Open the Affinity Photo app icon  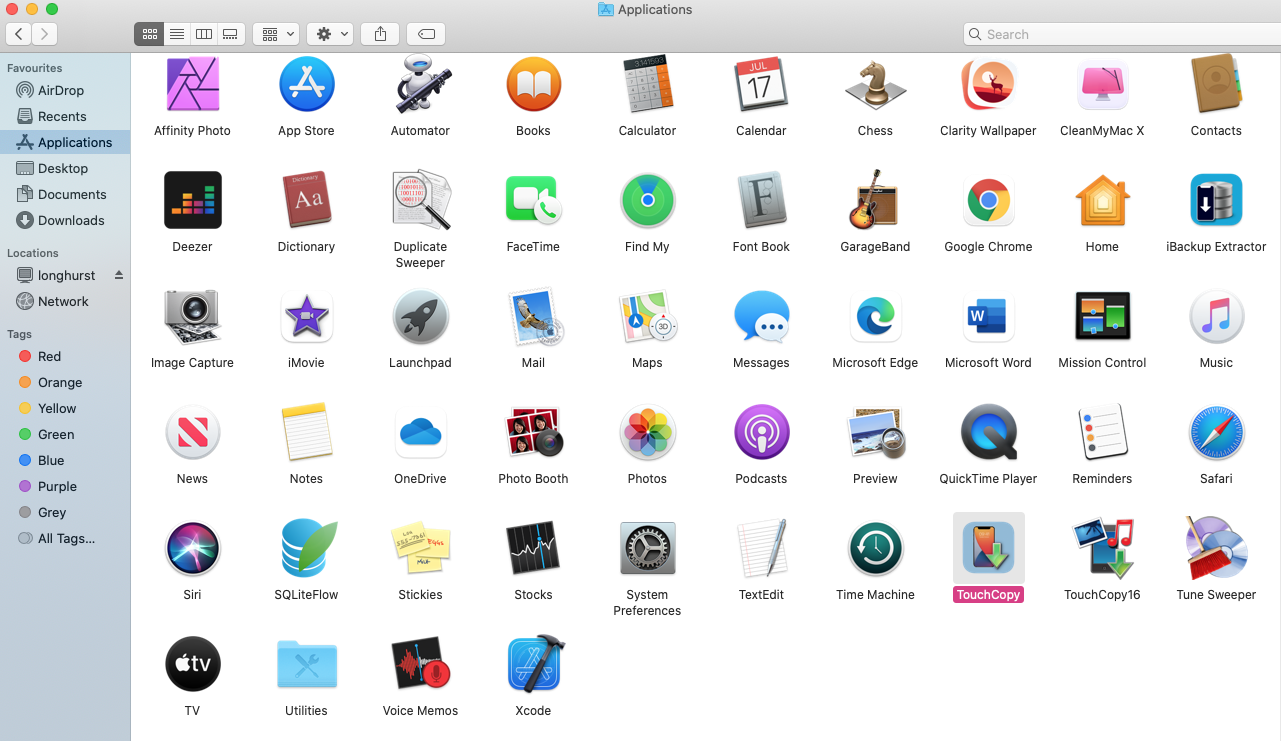tap(192, 86)
